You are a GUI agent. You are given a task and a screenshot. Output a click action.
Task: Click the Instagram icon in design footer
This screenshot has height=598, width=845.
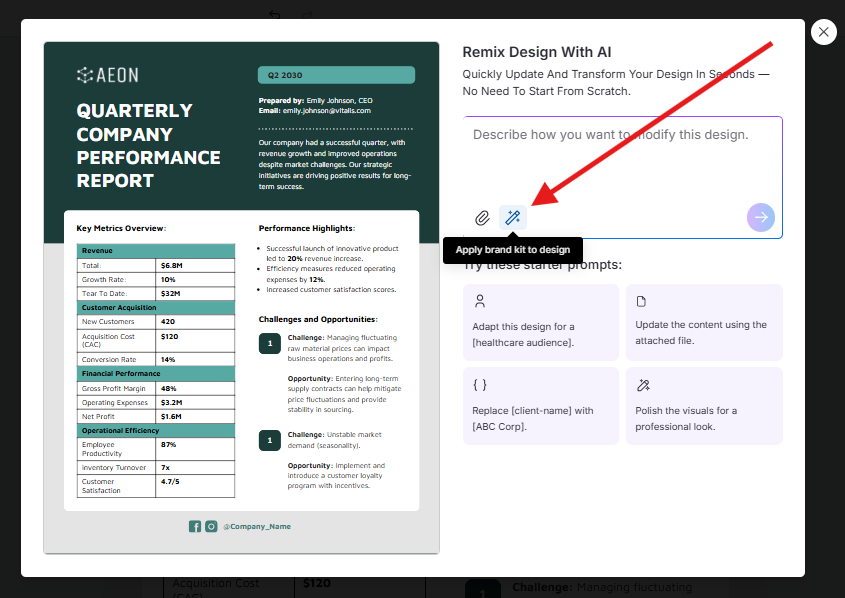pos(211,526)
